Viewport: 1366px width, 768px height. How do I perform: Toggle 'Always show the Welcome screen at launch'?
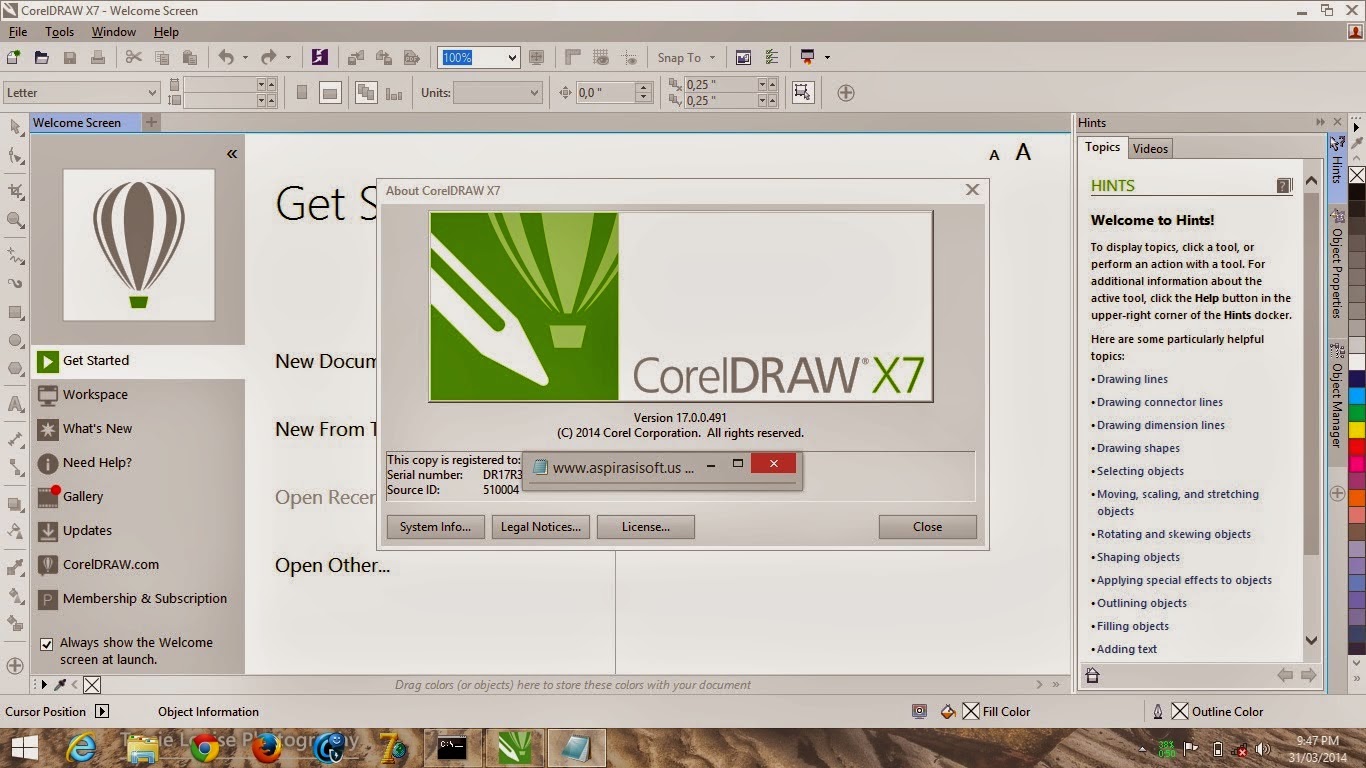[46, 643]
